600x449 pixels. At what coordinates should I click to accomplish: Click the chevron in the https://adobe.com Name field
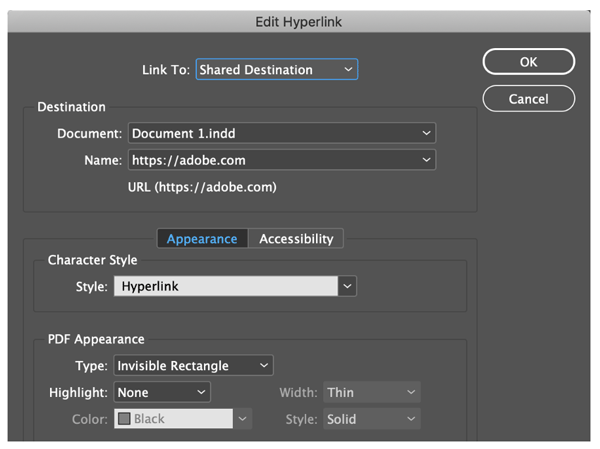coord(427,160)
